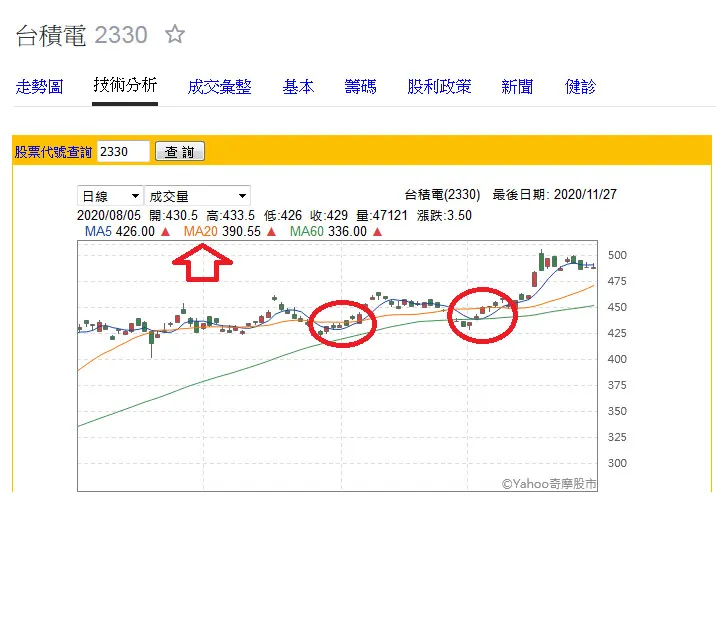Add 台積電 to favorites with star icon

(x=175, y=34)
